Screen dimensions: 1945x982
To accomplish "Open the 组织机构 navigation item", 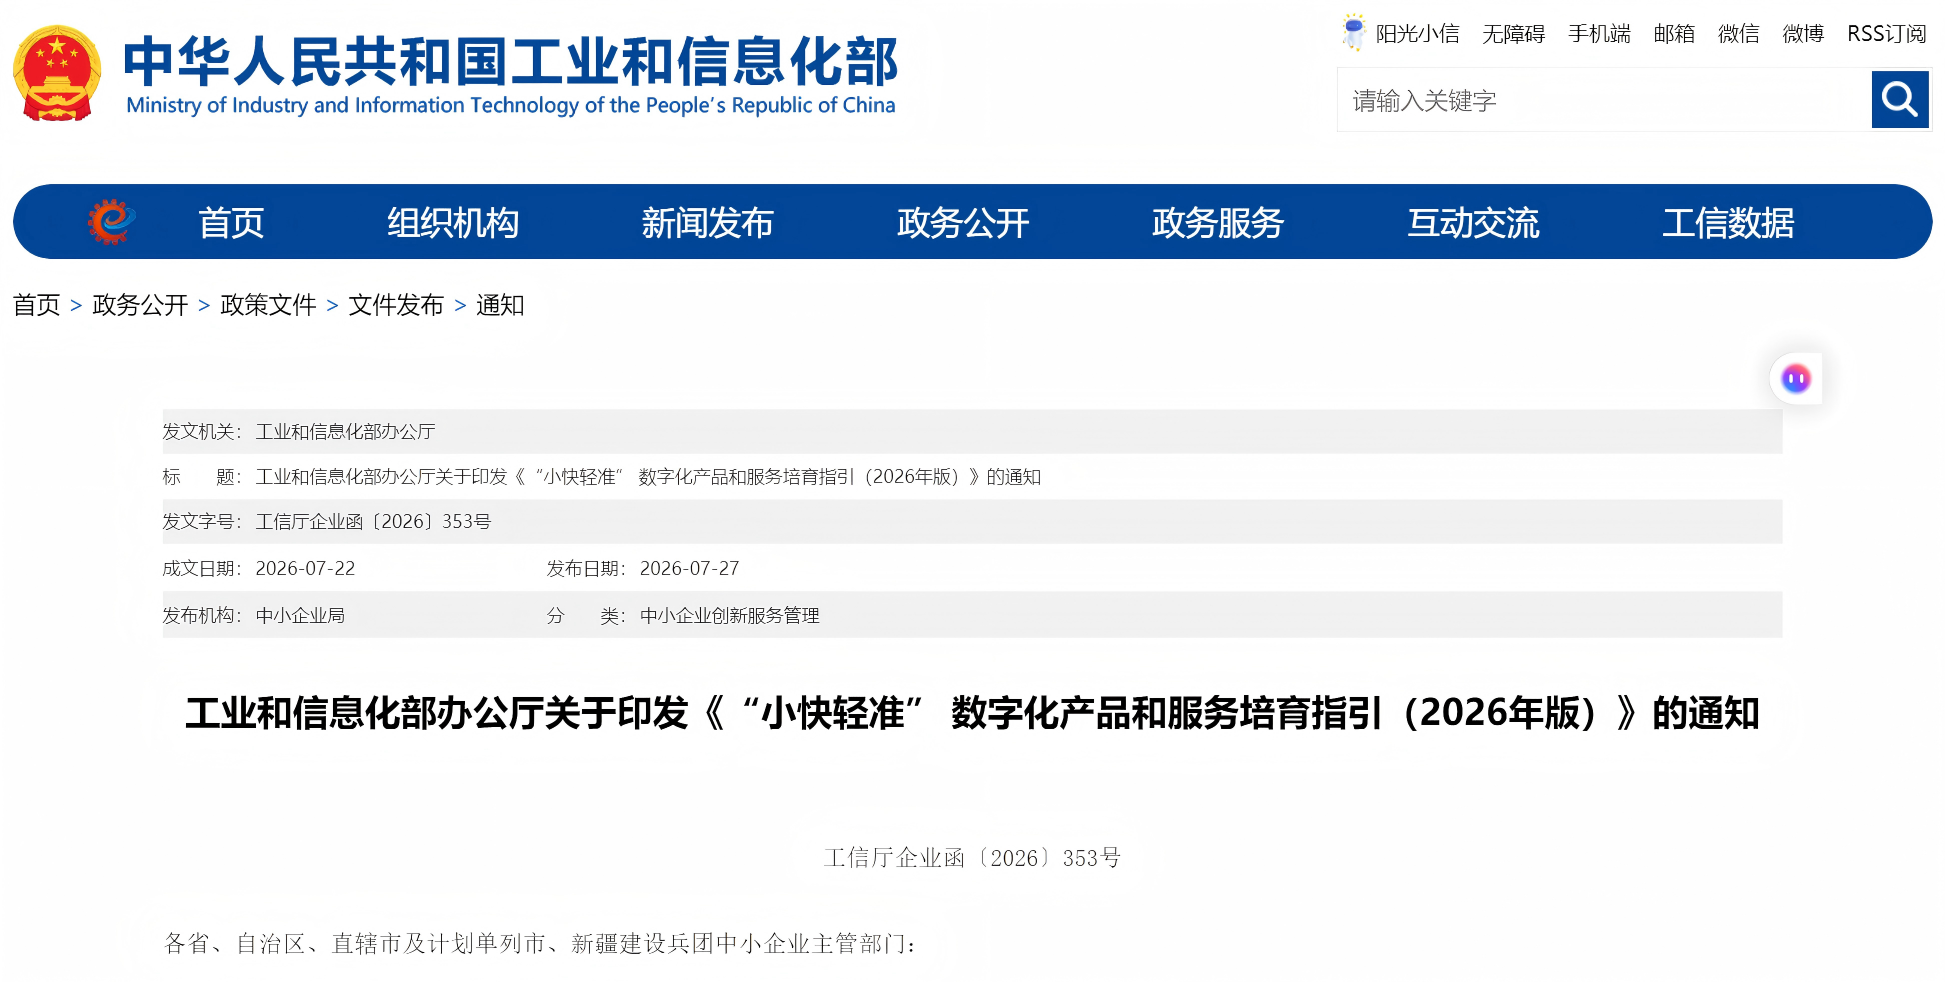I will coord(453,222).
